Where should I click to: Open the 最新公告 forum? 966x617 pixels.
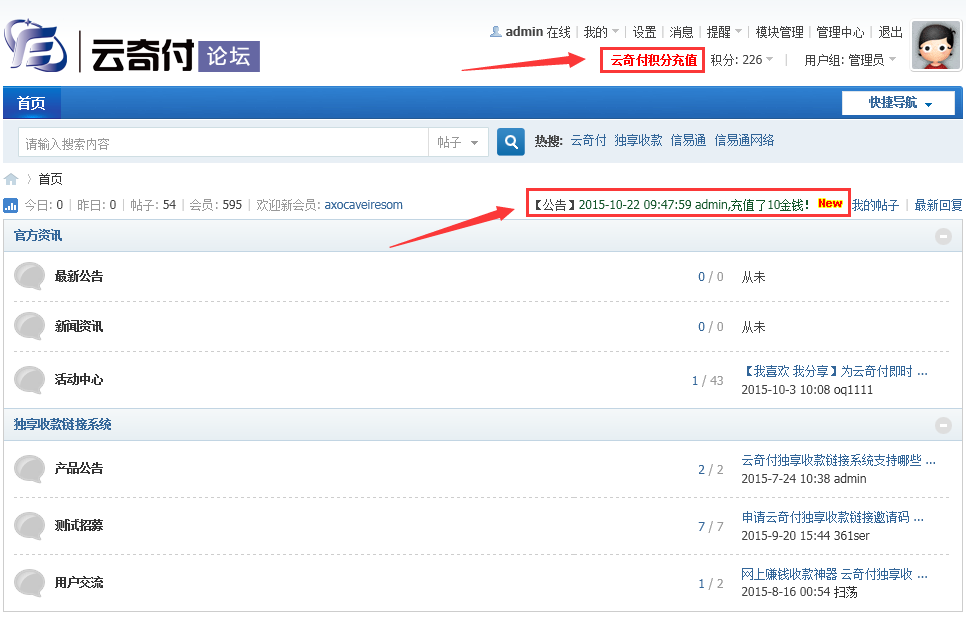79,276
